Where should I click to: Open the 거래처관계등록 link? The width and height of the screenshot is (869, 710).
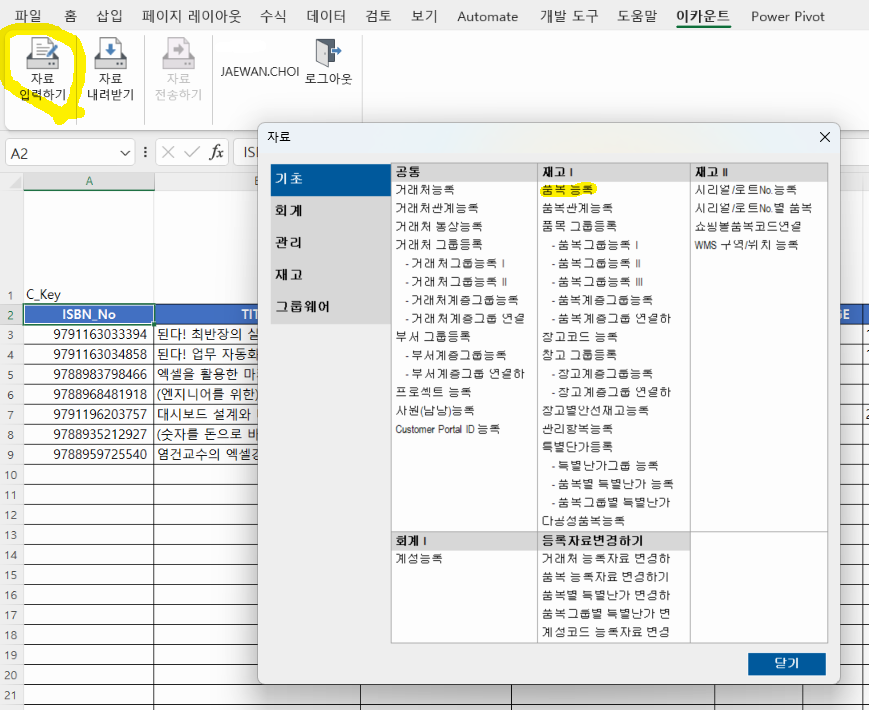tap(437, 208)
